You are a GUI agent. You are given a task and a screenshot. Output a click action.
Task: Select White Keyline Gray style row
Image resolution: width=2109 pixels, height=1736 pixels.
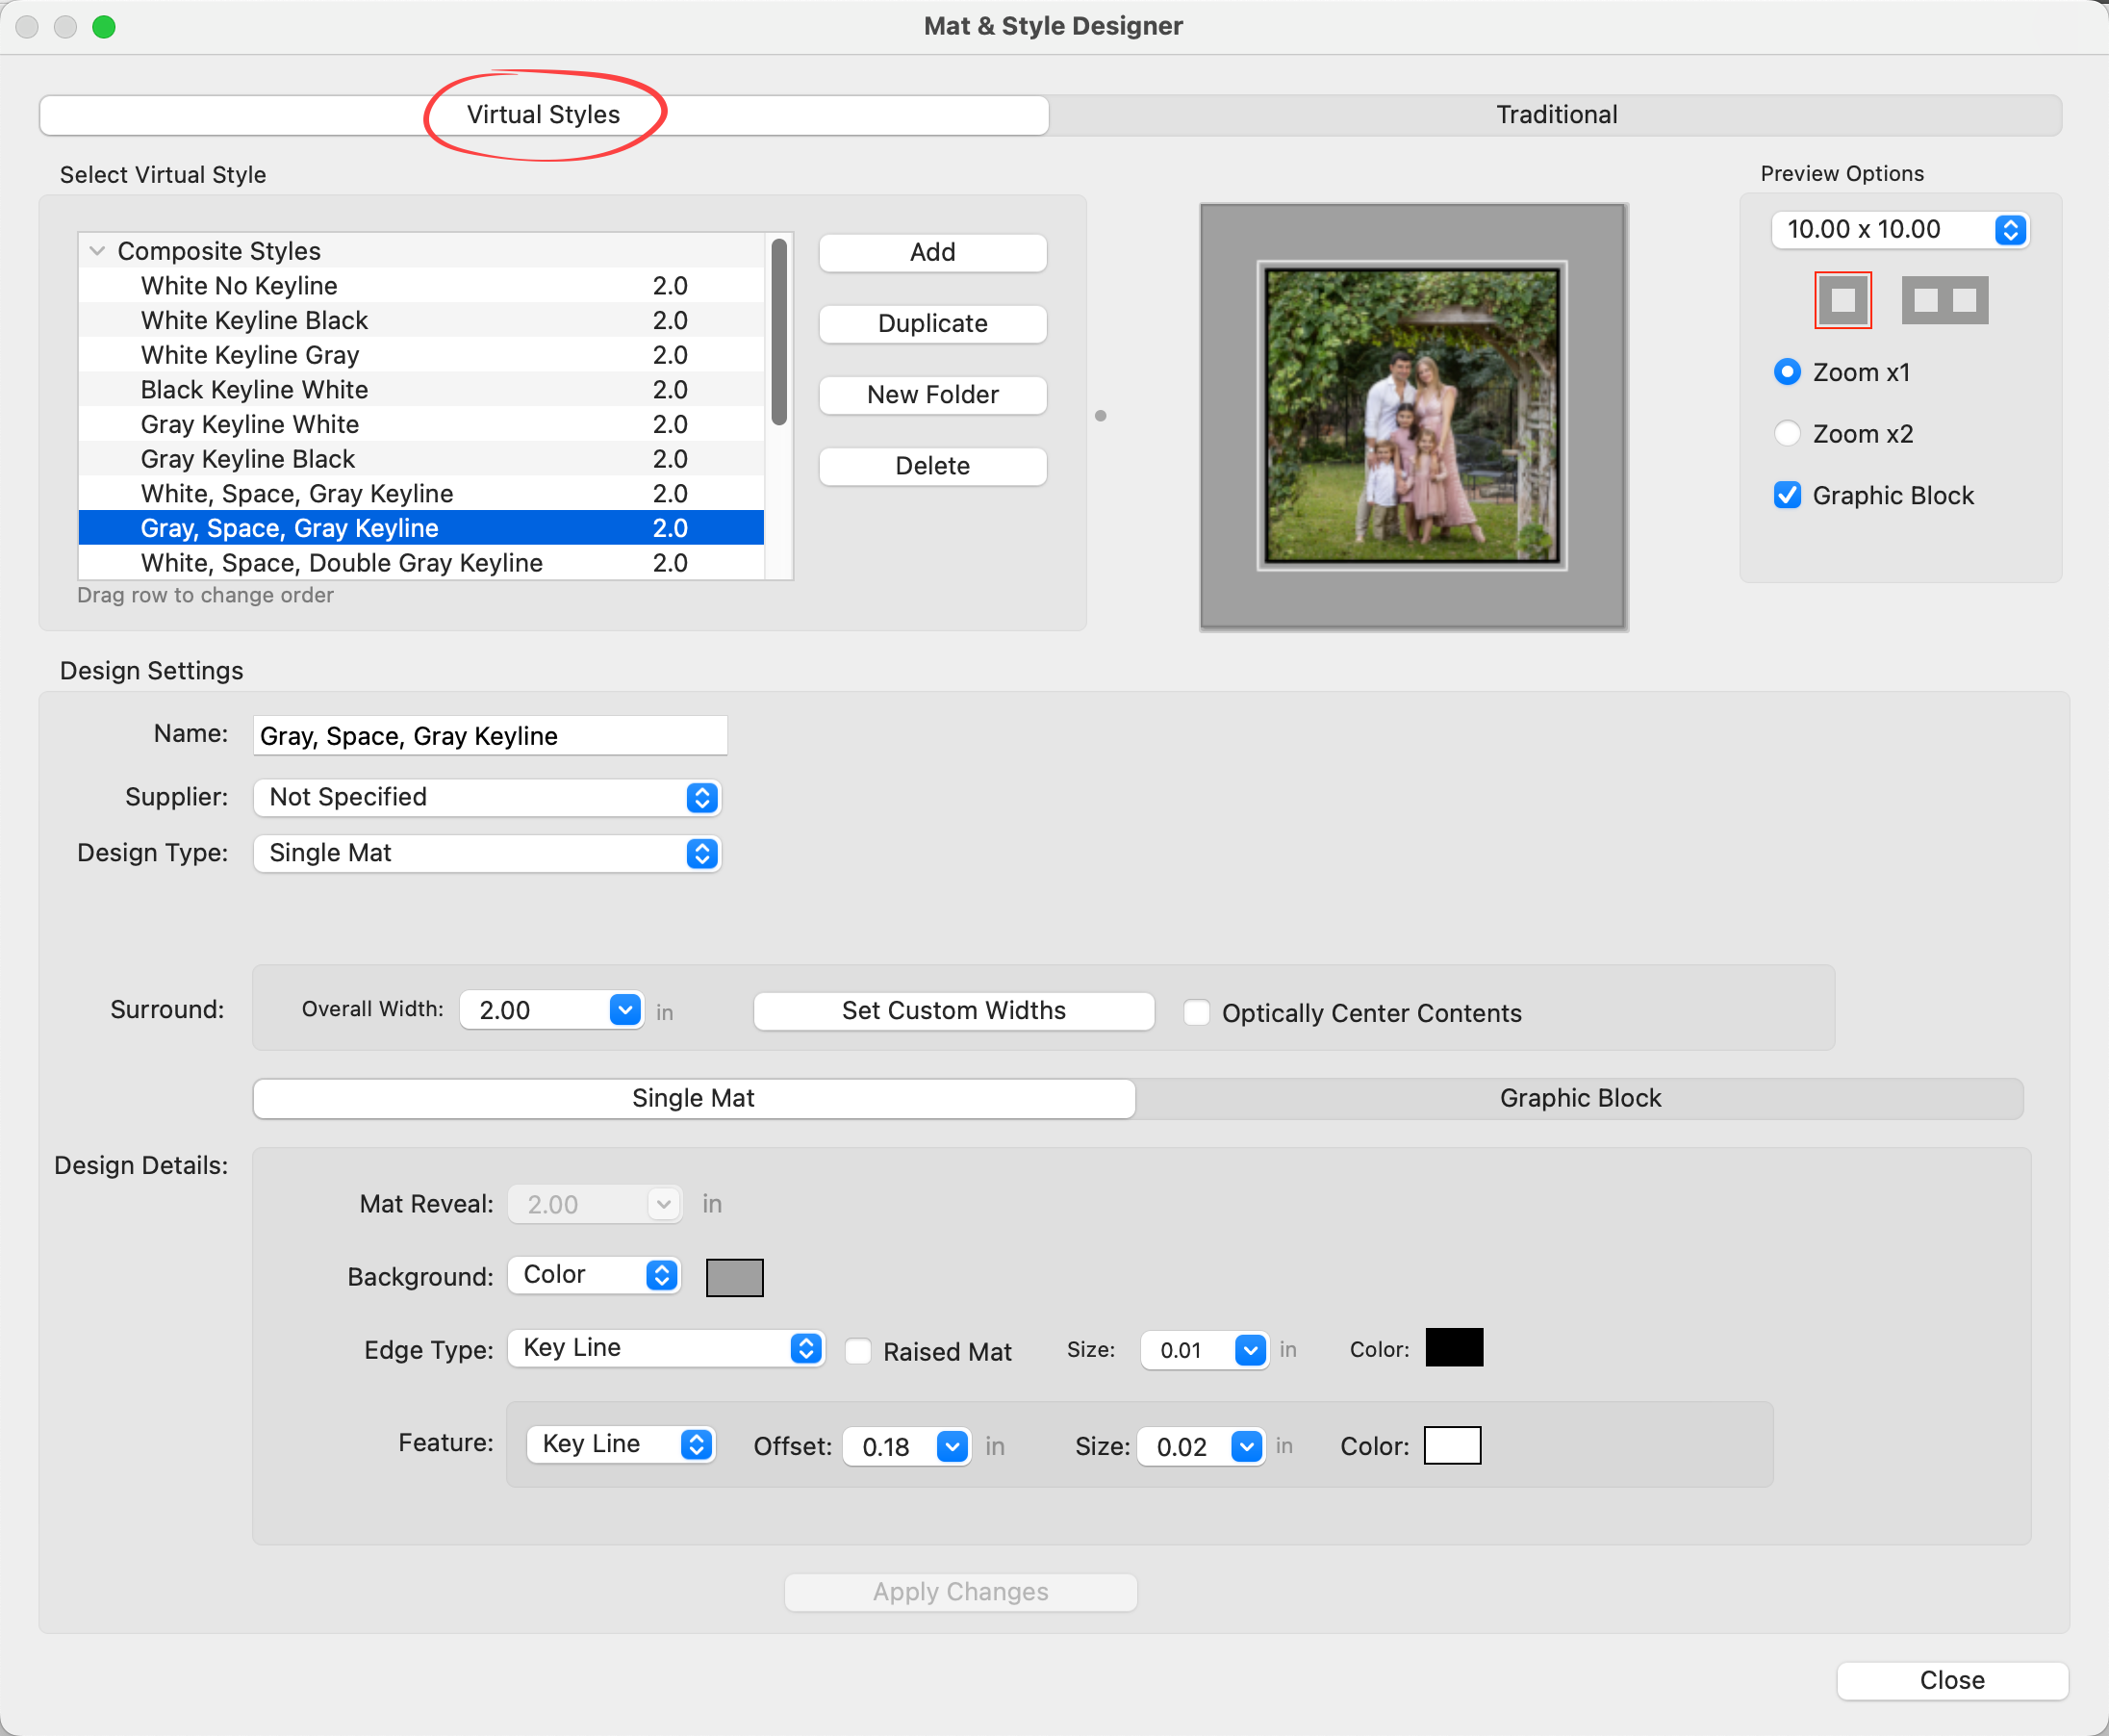tap(250, 355)
